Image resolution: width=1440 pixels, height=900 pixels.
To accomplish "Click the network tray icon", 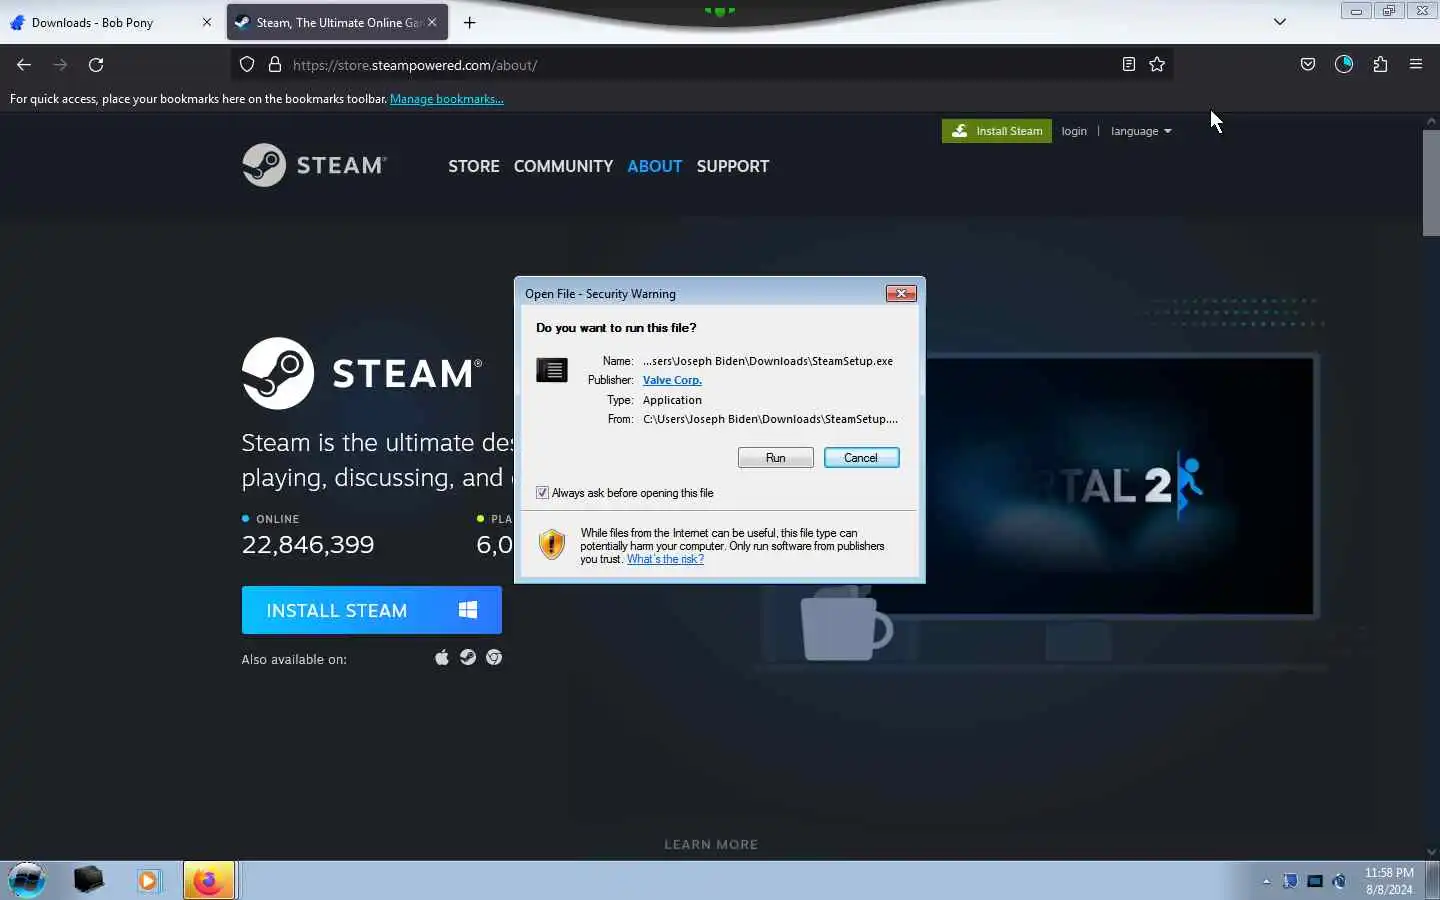I will (x=1315, y=881).
